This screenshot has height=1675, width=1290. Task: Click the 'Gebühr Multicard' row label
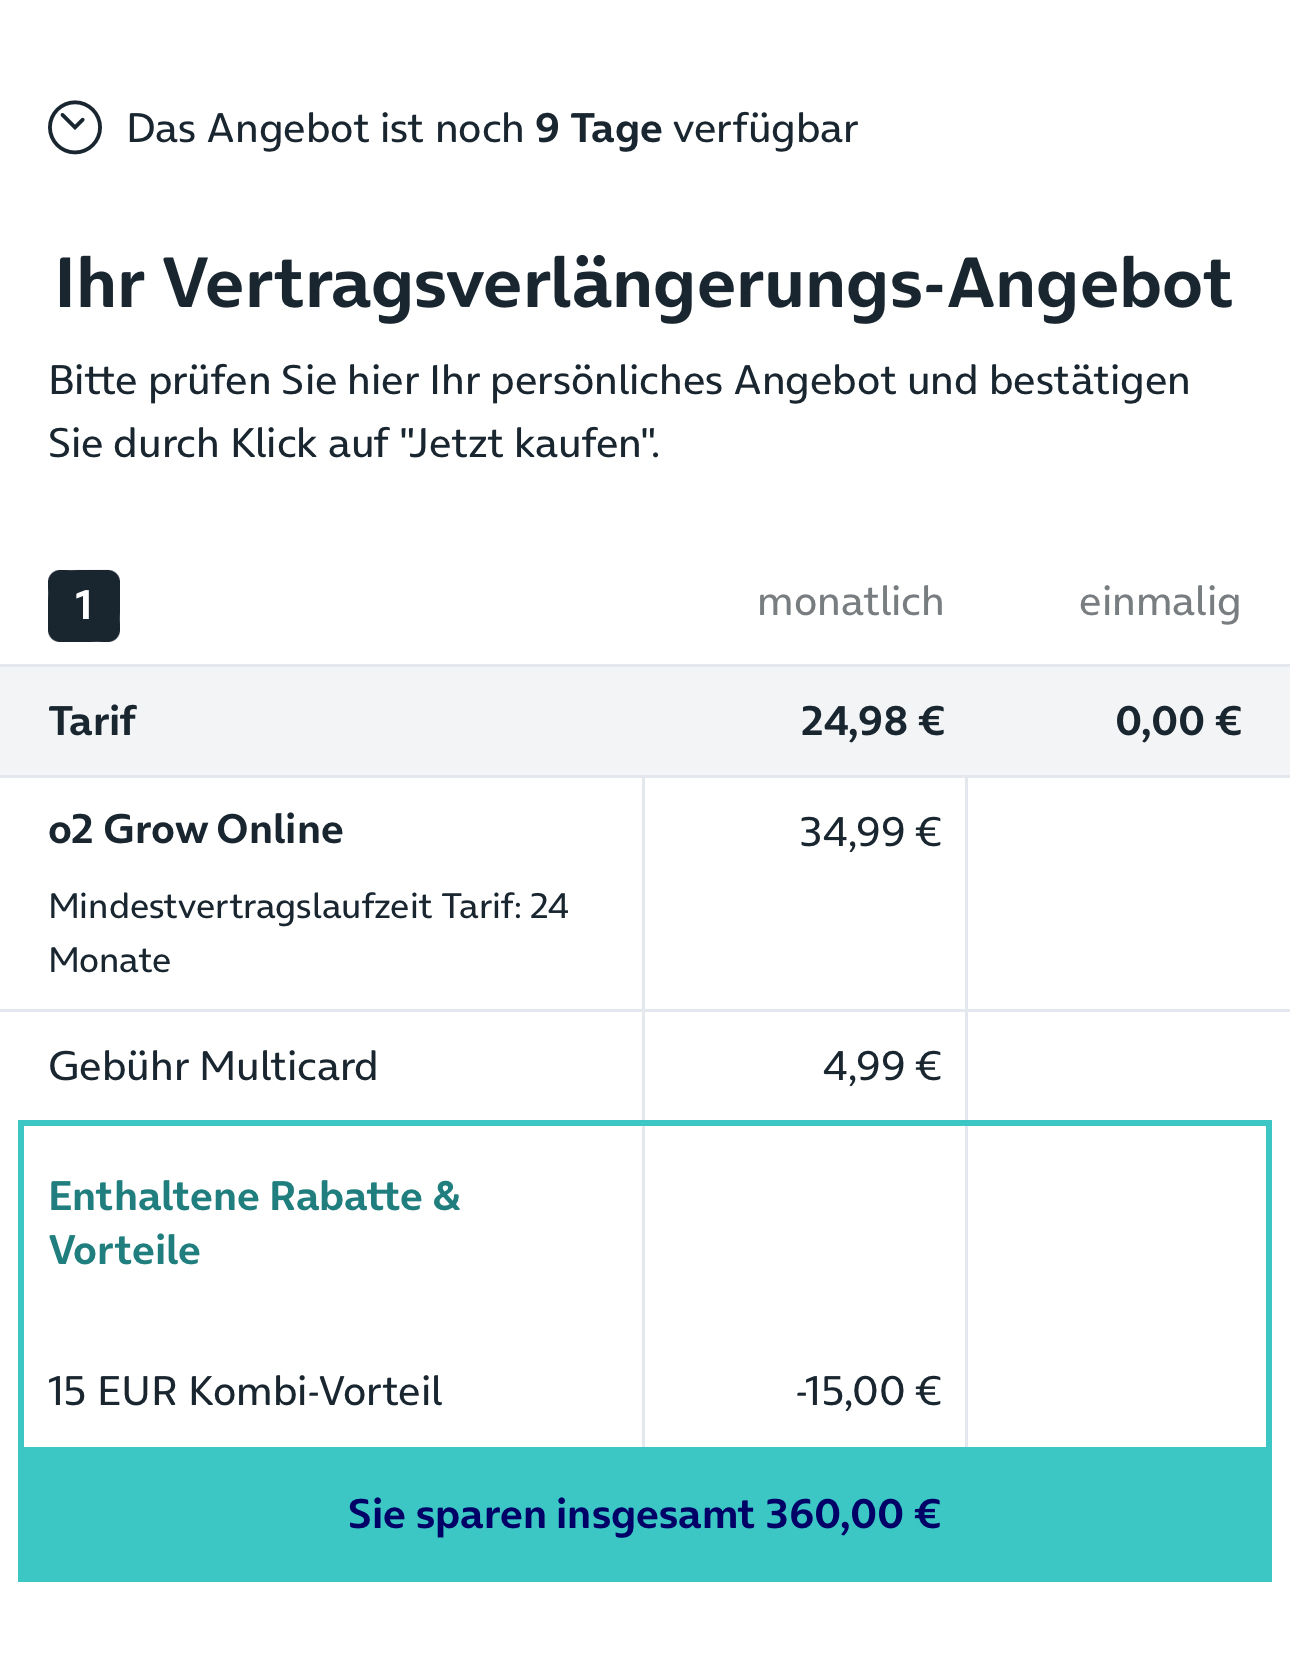(213, 1066)
